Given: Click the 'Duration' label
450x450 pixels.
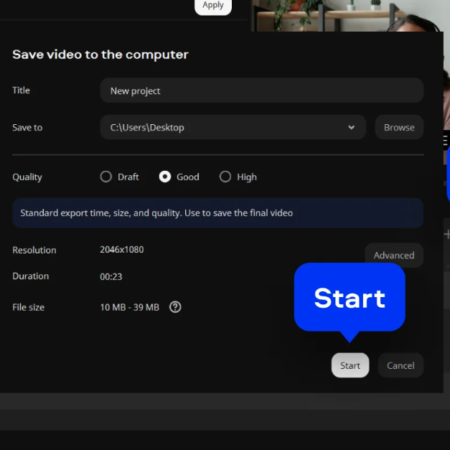Looking at the screenshot, I should pyautogui.click(x=31, y=276).
